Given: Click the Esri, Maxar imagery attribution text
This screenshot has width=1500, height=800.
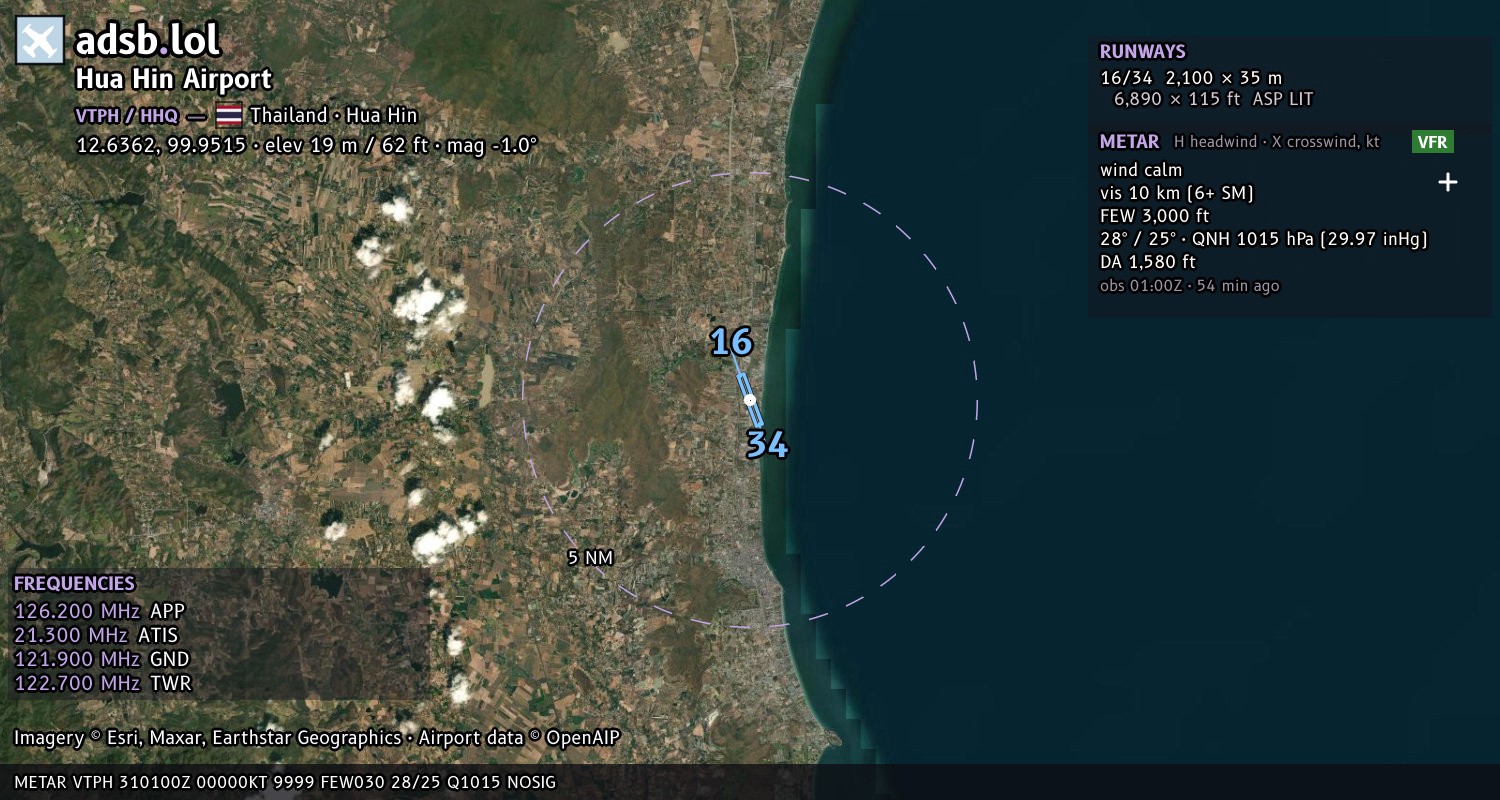Looking at the screenshot, I should pyautogui.click(x=317, y=738).
